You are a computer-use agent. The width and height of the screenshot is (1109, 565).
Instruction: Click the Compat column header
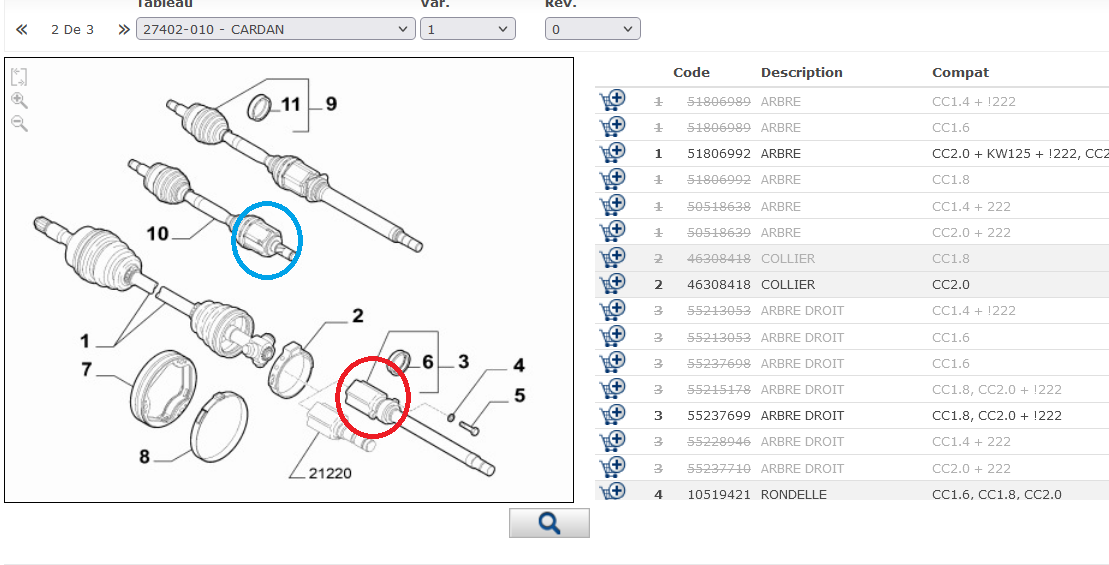(x=960, y=72)
